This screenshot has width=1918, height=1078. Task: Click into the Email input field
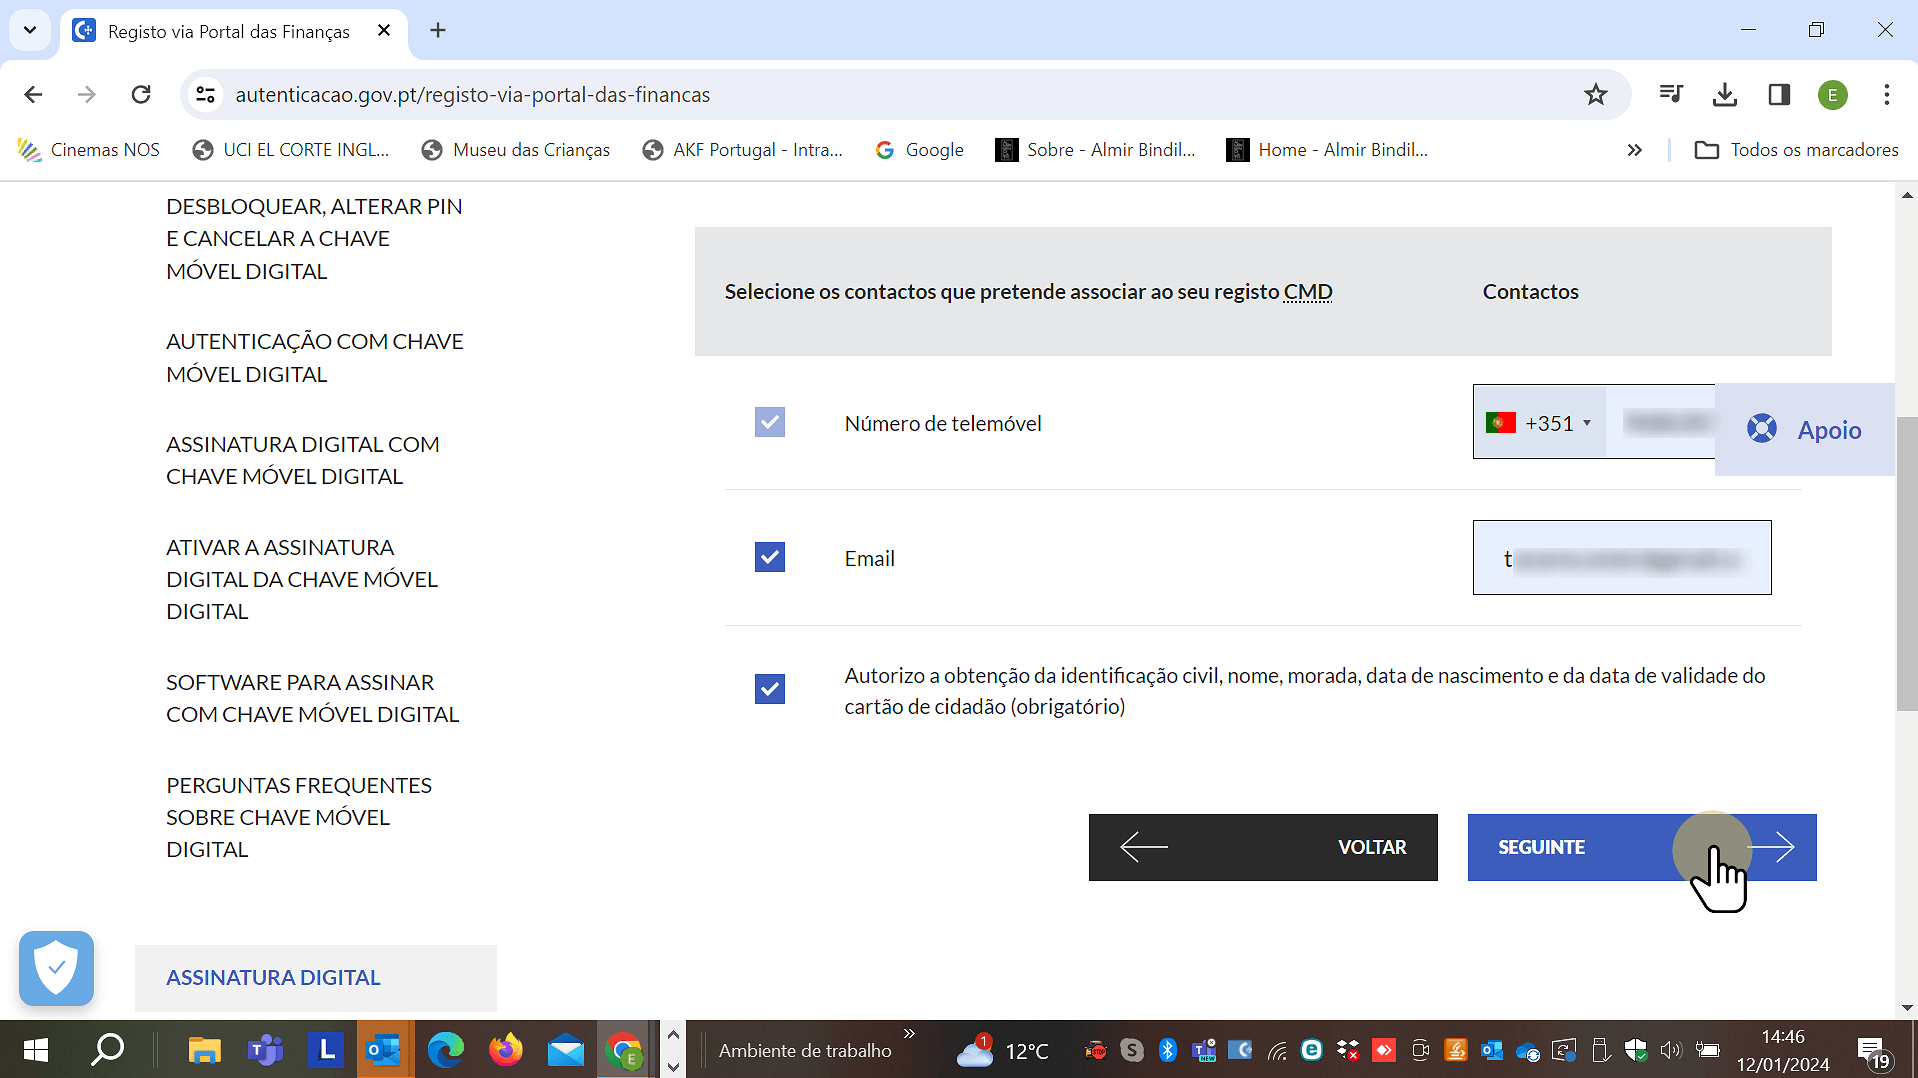1621,558
